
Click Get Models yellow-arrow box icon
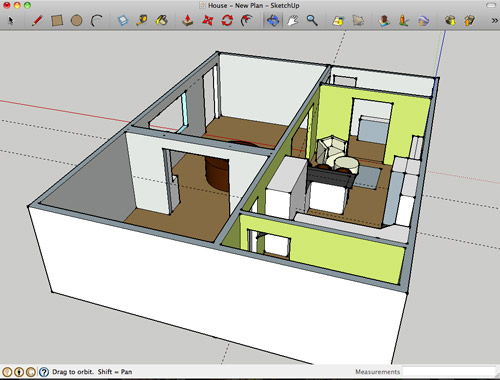(x=450, y=21)
